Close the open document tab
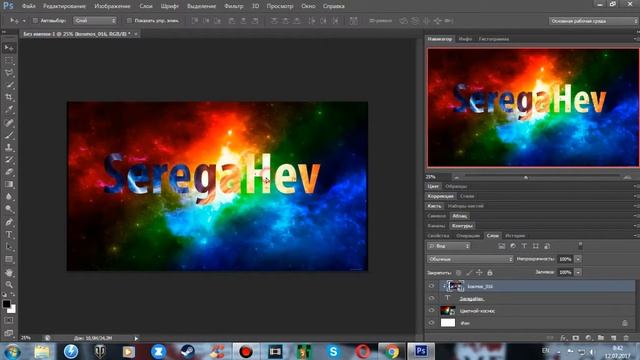The width and height of the screenshot is (640, 360). click(x=136, y=34)
